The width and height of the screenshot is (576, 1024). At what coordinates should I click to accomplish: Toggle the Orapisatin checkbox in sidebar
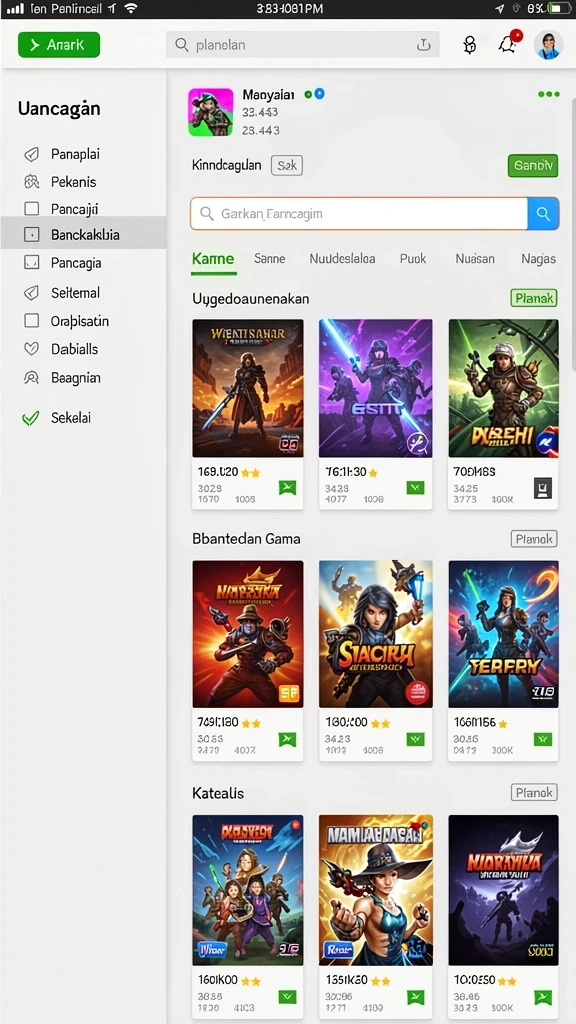tap(31, 321)
